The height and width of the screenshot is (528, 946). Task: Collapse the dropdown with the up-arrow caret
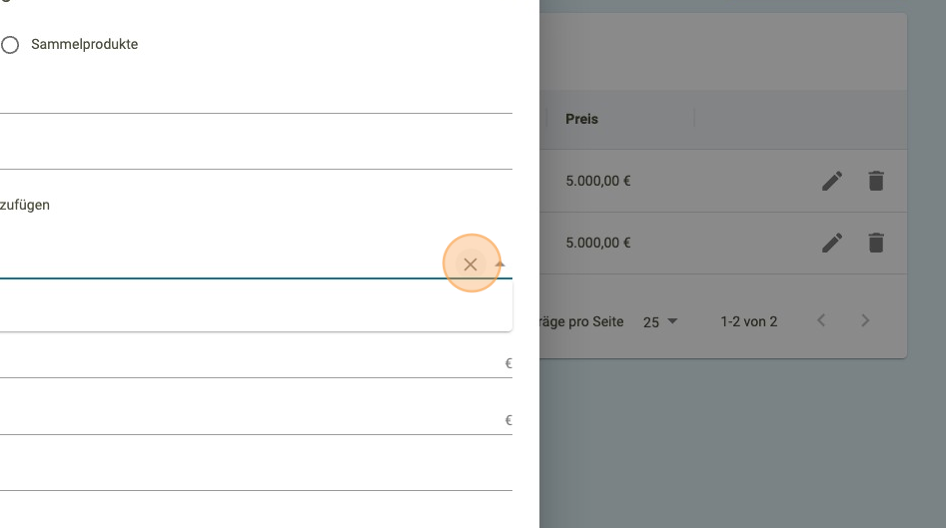click(x=500, y=265)
